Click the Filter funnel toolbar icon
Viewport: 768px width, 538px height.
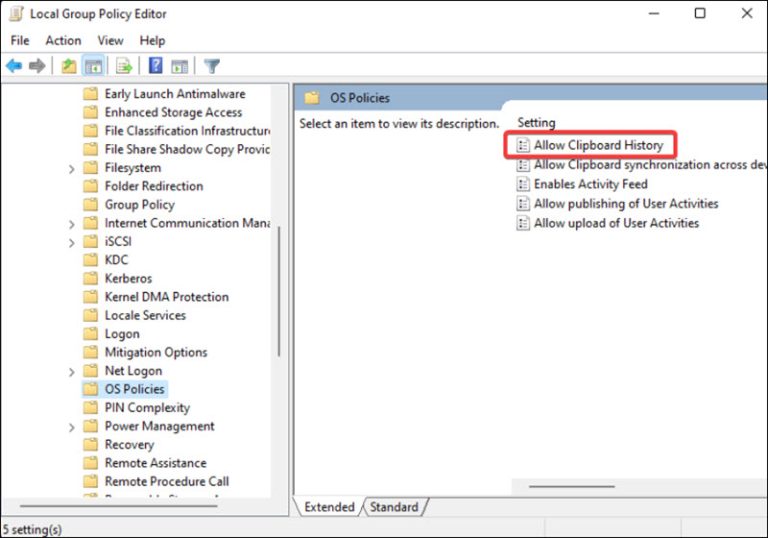(x=212, y=66)
